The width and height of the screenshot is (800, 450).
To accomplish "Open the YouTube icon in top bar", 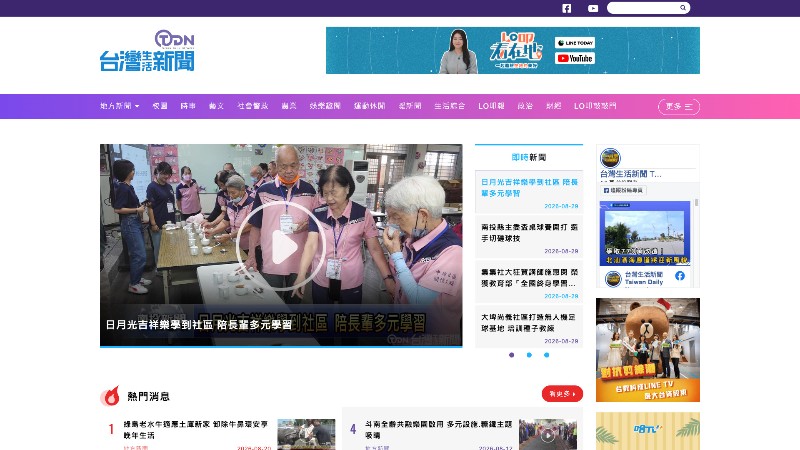I will tap(593, 8).
